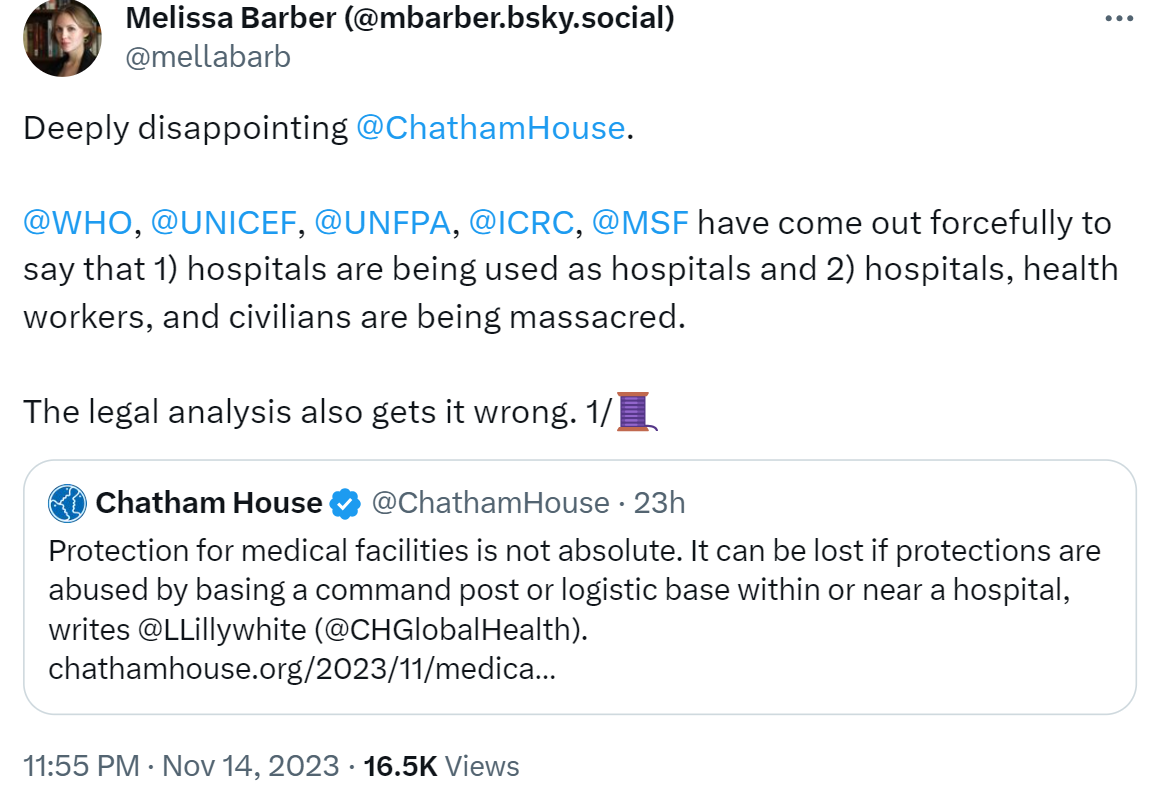Click the blue verified badge icon
The height and width of the screenshot is (801, 1168).
(x=345, y=504)
